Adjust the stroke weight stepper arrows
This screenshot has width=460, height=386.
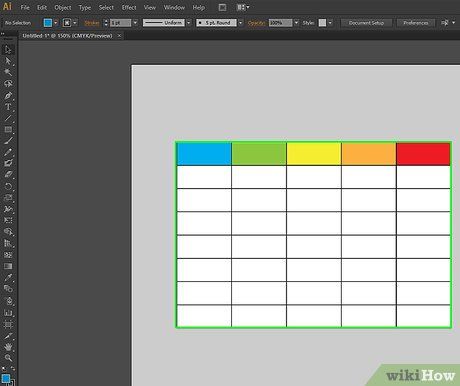click(106, 23)
